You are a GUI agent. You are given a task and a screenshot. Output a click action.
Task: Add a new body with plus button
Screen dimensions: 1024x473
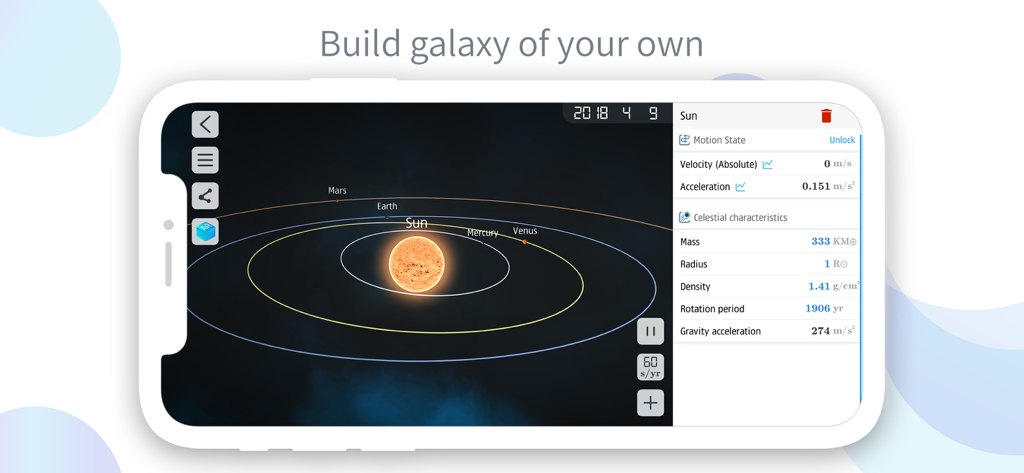click(650, 402)
